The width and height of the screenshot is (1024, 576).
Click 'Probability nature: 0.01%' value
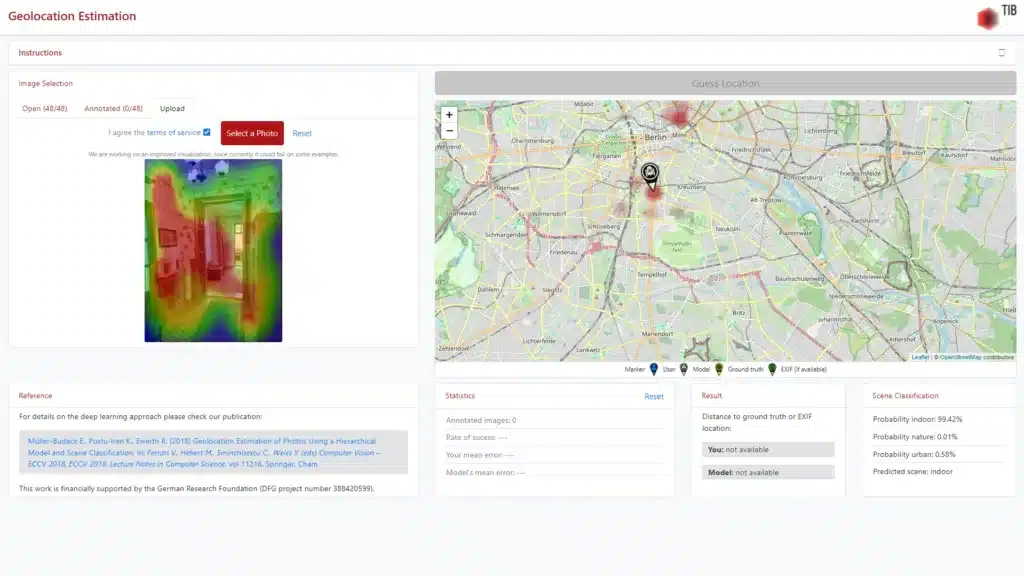pos(915,437)
